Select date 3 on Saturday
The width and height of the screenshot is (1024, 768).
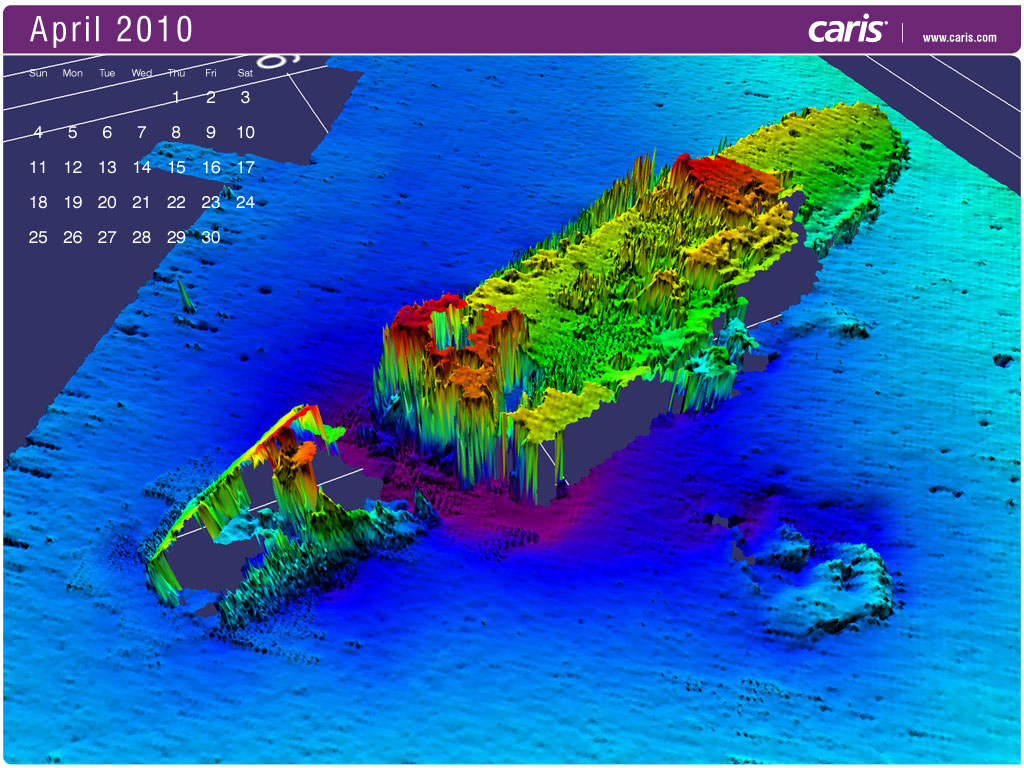245,98
